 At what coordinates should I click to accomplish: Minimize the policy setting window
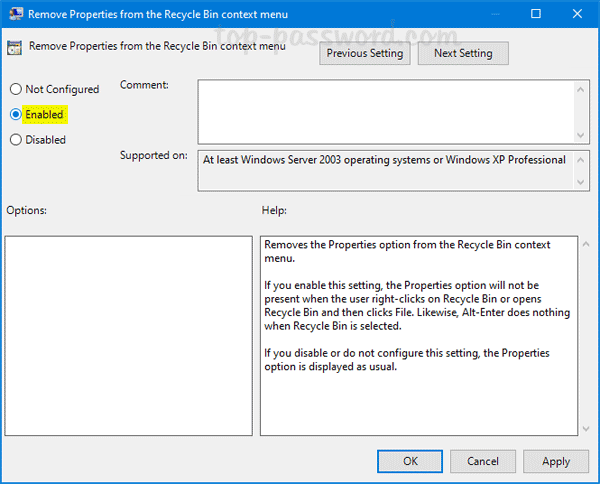490,15
